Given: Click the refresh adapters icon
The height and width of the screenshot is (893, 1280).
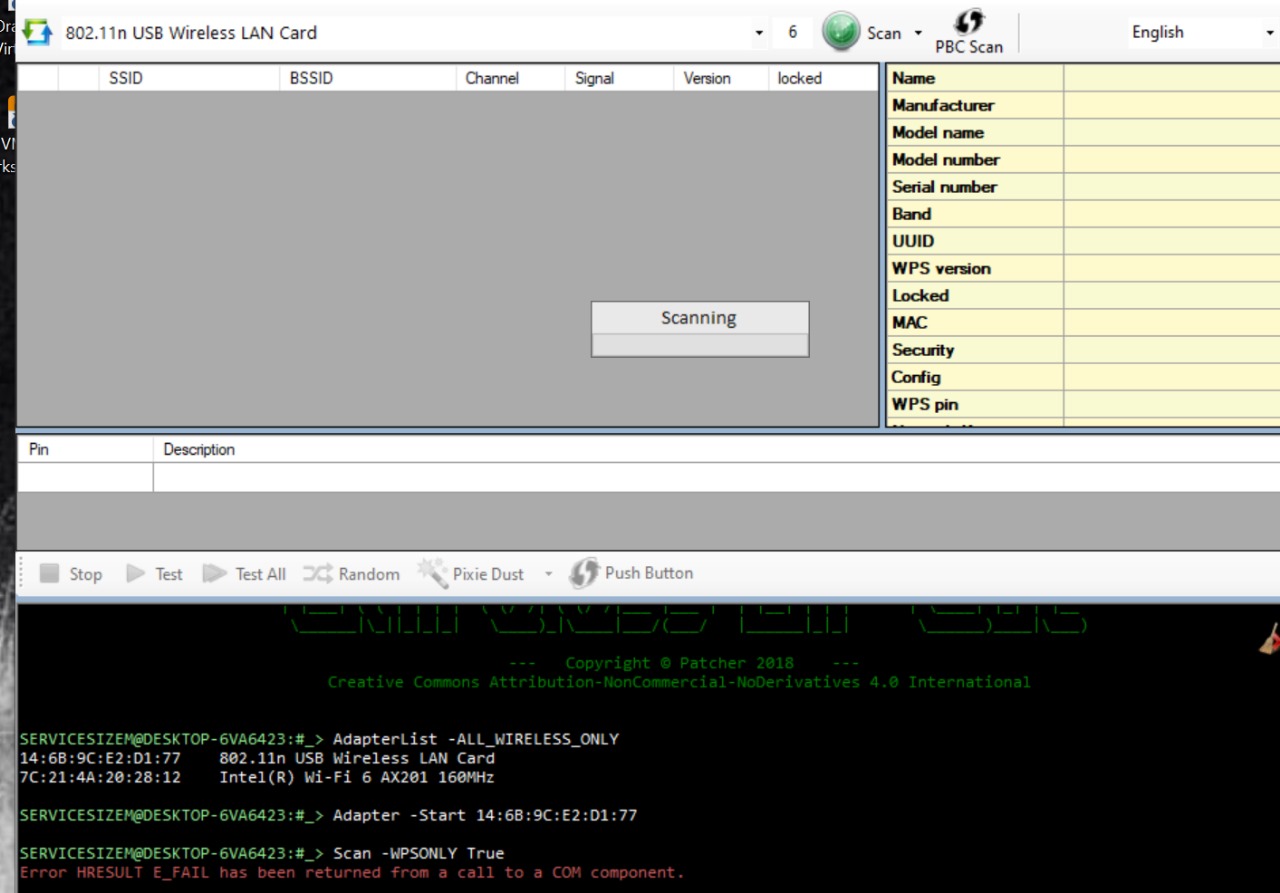Looking at the screenshot, I should 37,32.
